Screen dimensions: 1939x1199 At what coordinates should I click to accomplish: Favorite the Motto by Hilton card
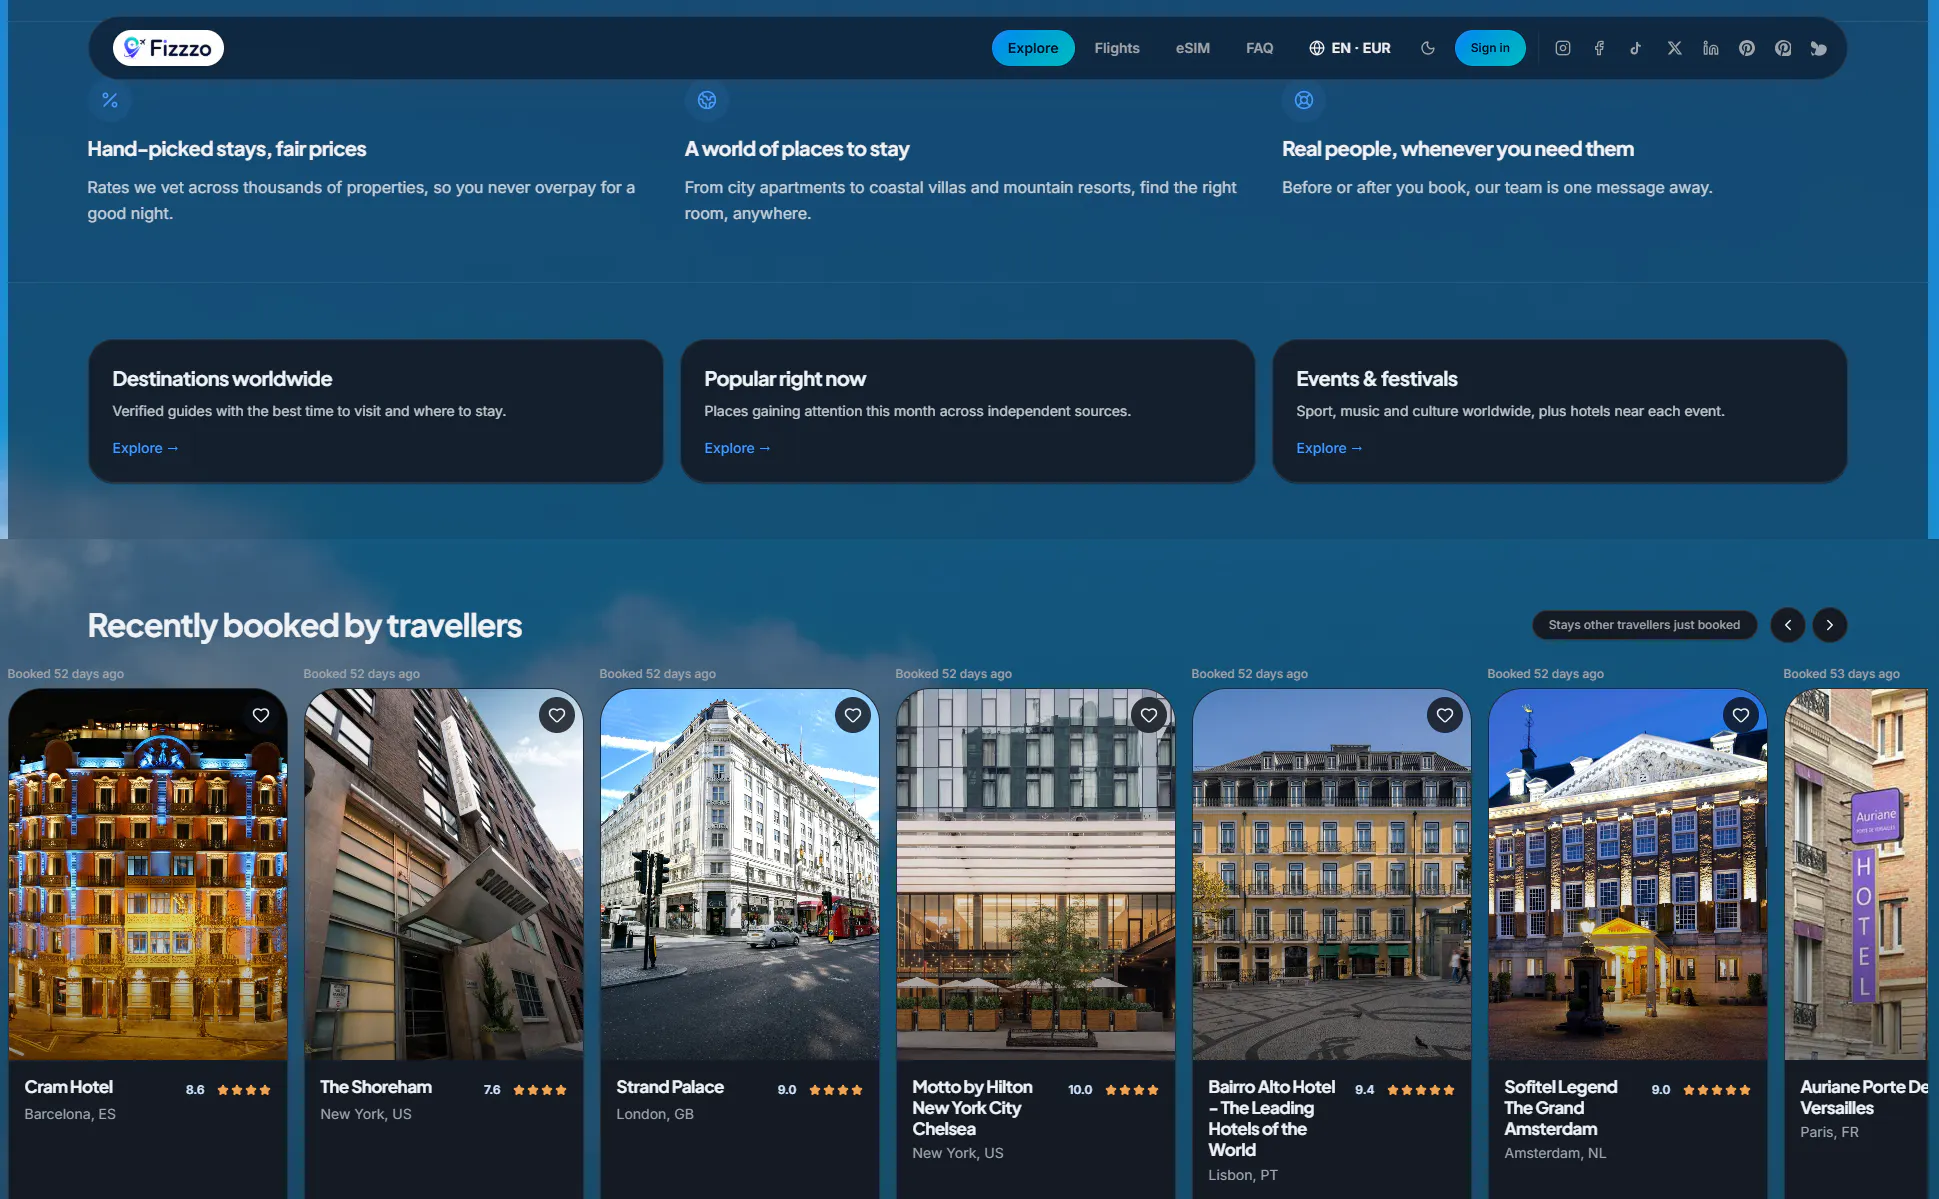tap(1148, 715)
